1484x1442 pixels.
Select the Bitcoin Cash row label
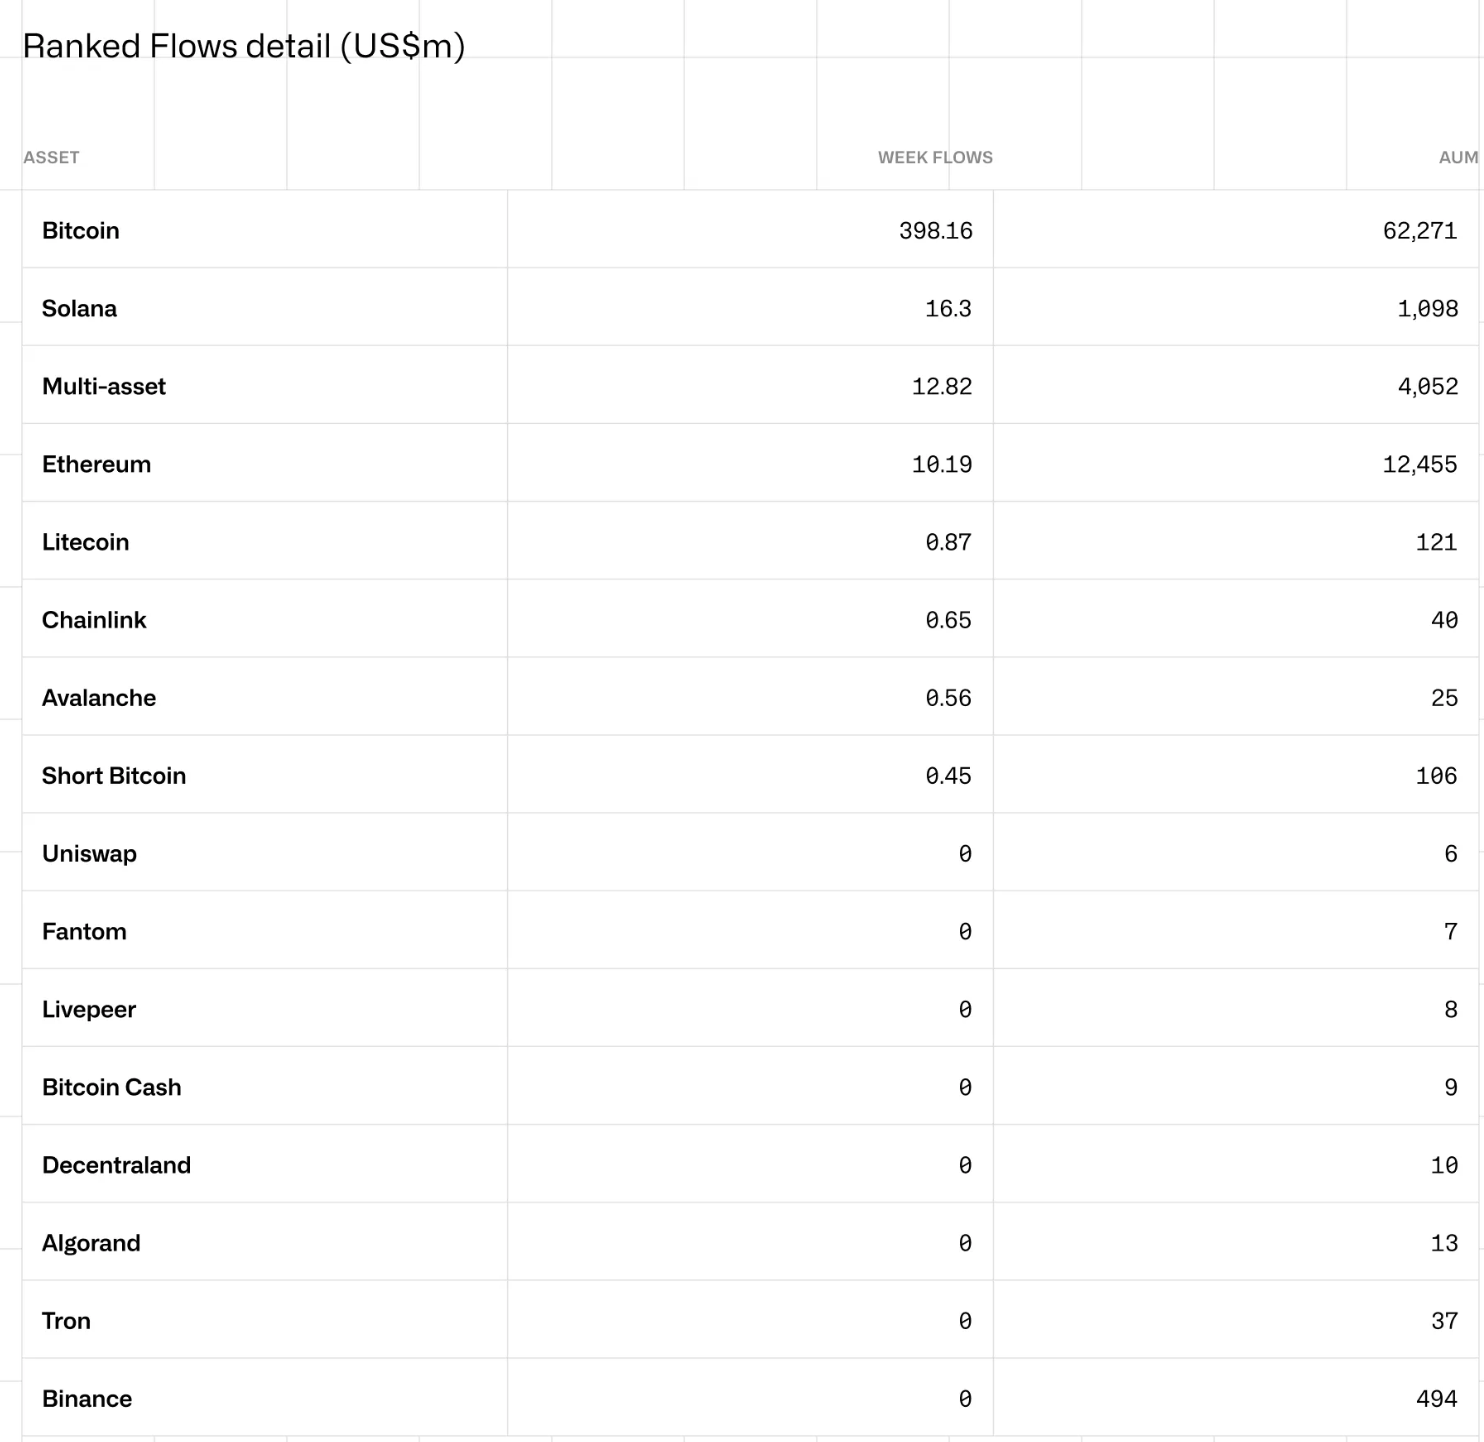click(x=112, y=1088)
